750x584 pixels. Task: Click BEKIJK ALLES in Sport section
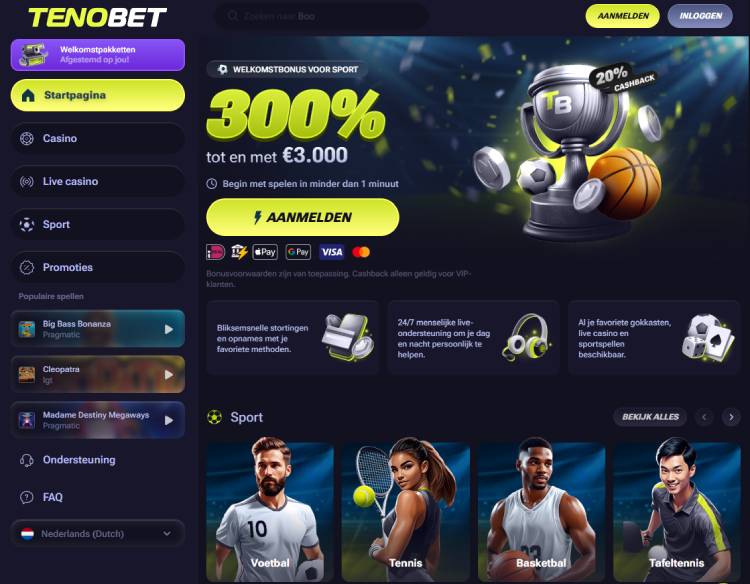click(650, 417)
